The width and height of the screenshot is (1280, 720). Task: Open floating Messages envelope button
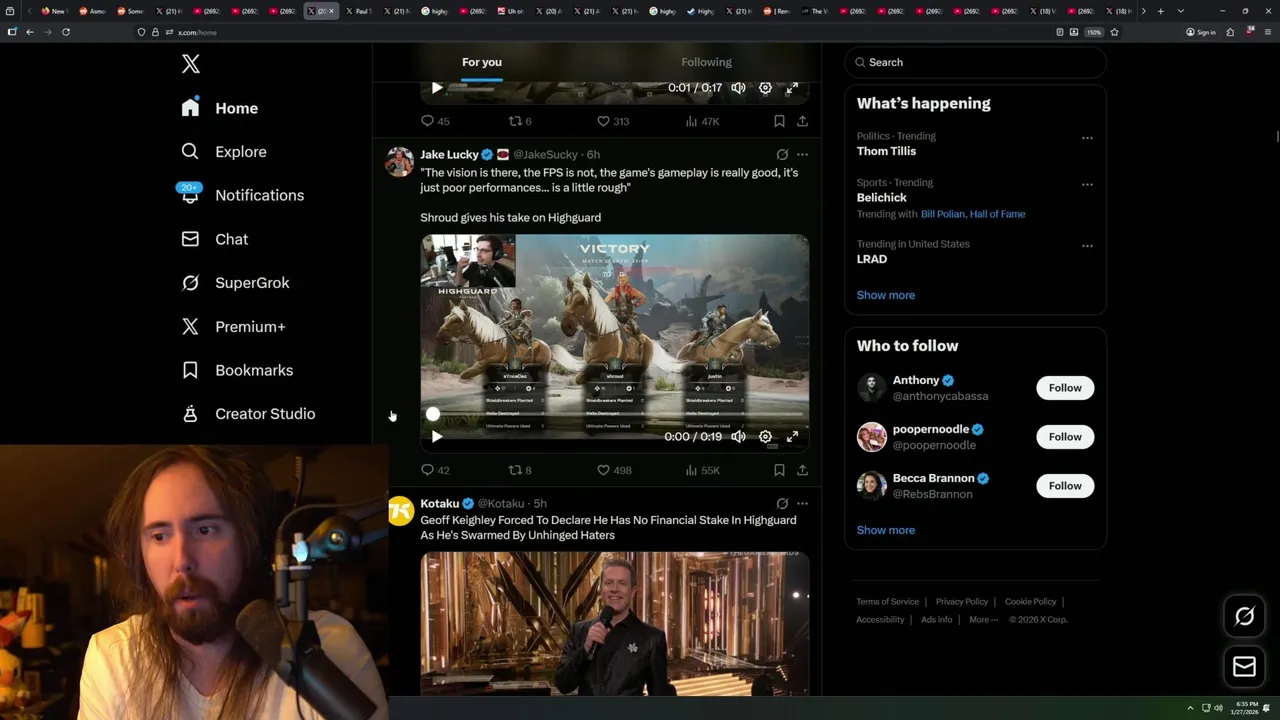[x=1244, y=666]
